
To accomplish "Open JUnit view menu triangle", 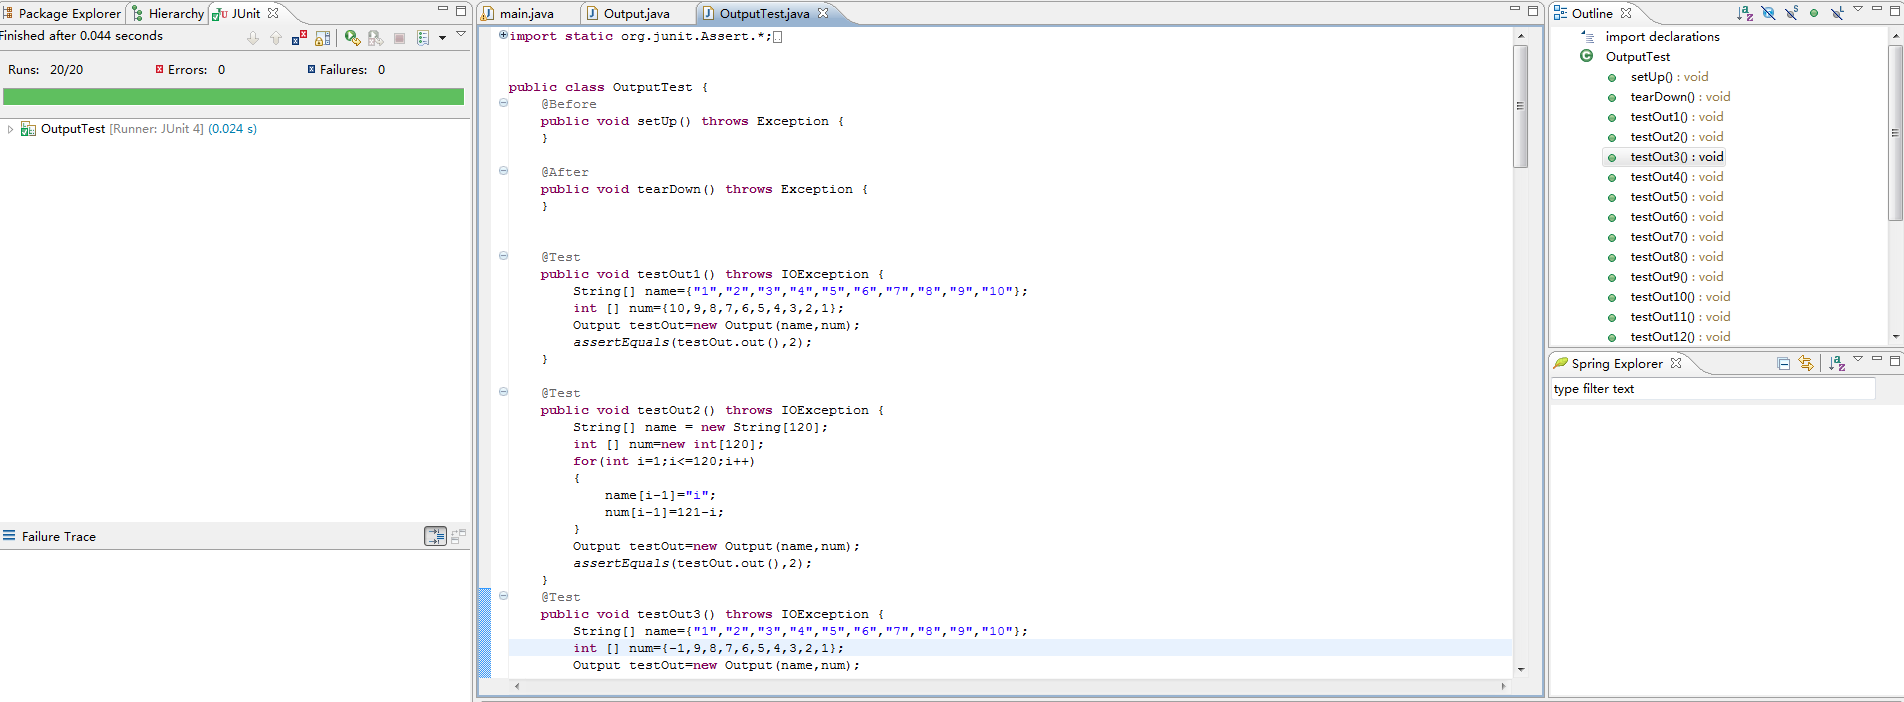I will pyautogui.click(x=461, y=35).
